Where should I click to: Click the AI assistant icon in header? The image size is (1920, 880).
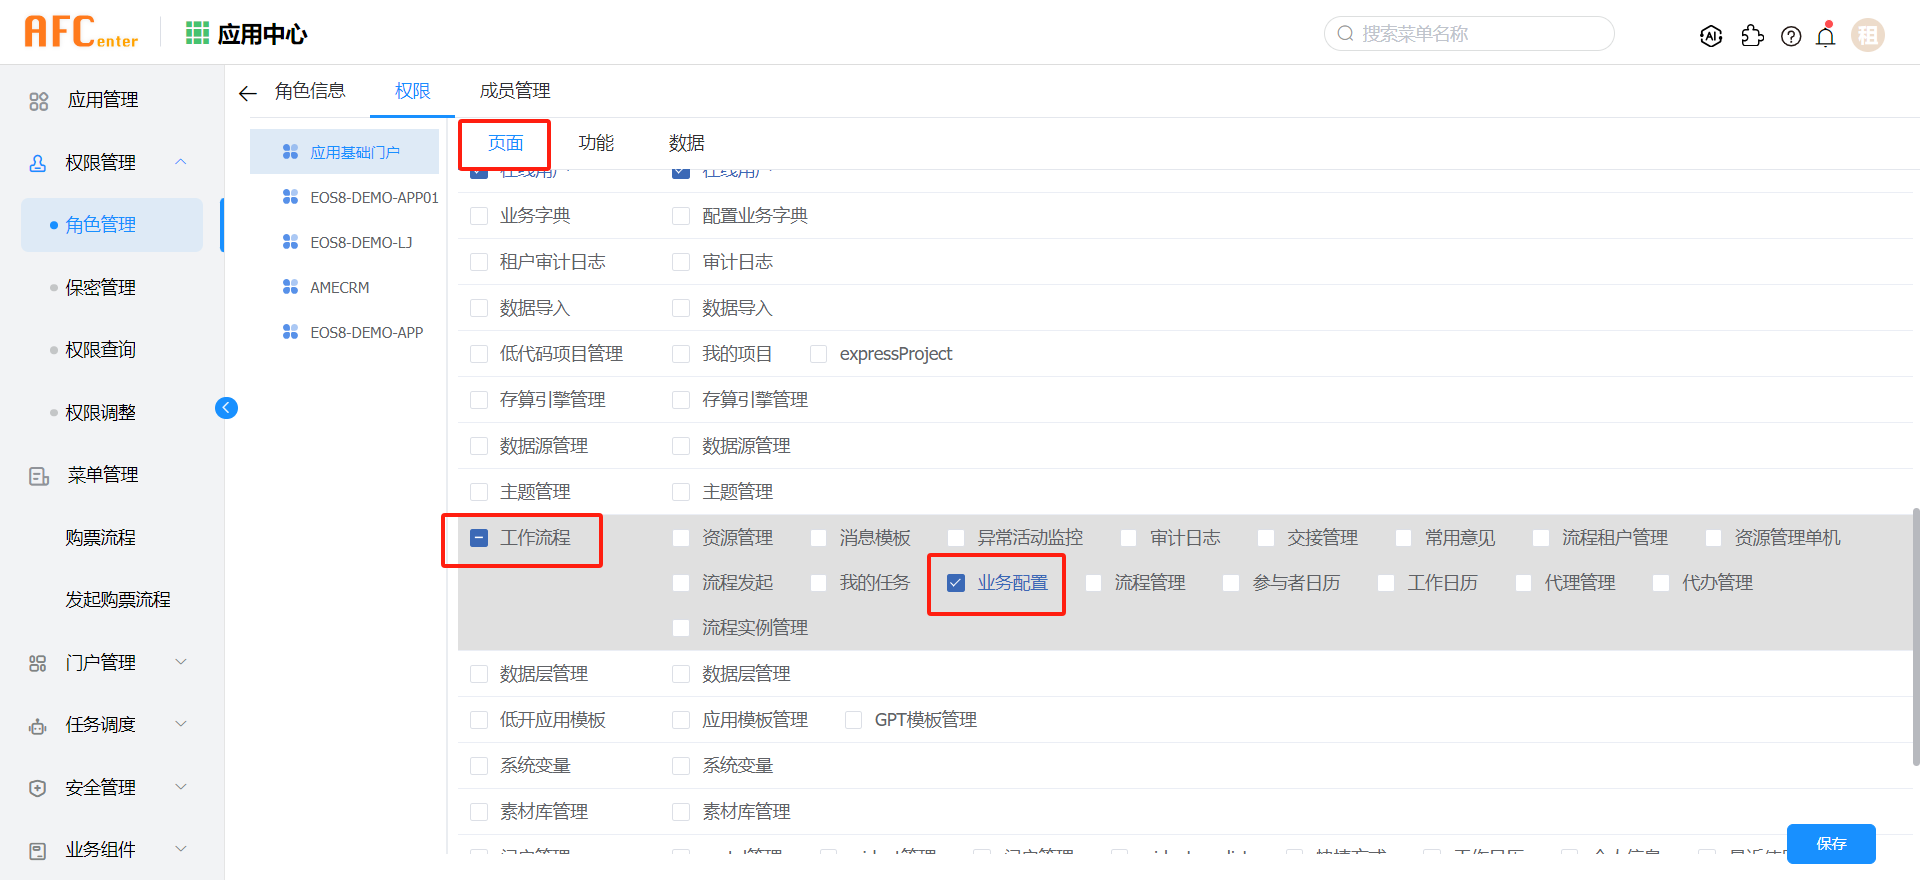pos(1711,36)
